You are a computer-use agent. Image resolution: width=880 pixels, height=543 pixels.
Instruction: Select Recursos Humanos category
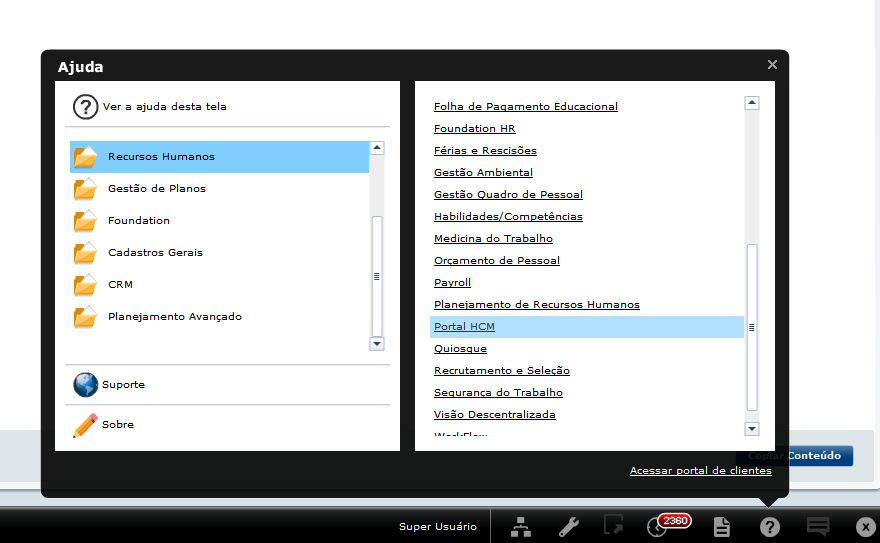point(219,157)
